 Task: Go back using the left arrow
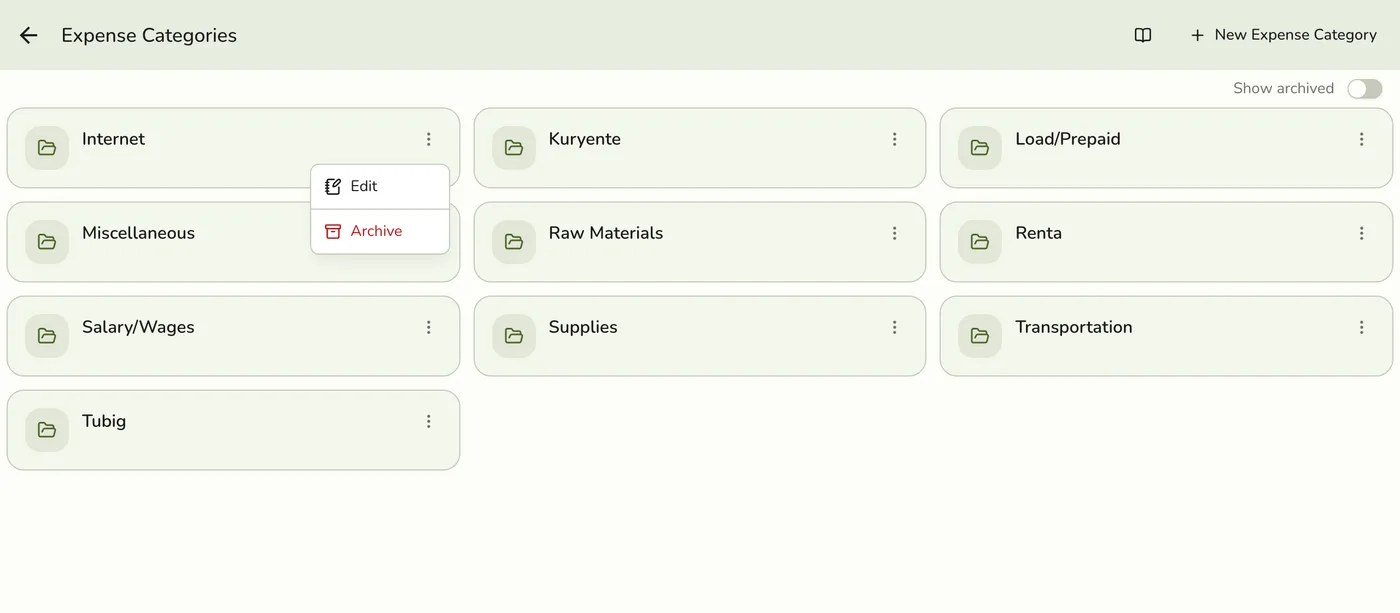pyautogui.click(x=28, y=35)
